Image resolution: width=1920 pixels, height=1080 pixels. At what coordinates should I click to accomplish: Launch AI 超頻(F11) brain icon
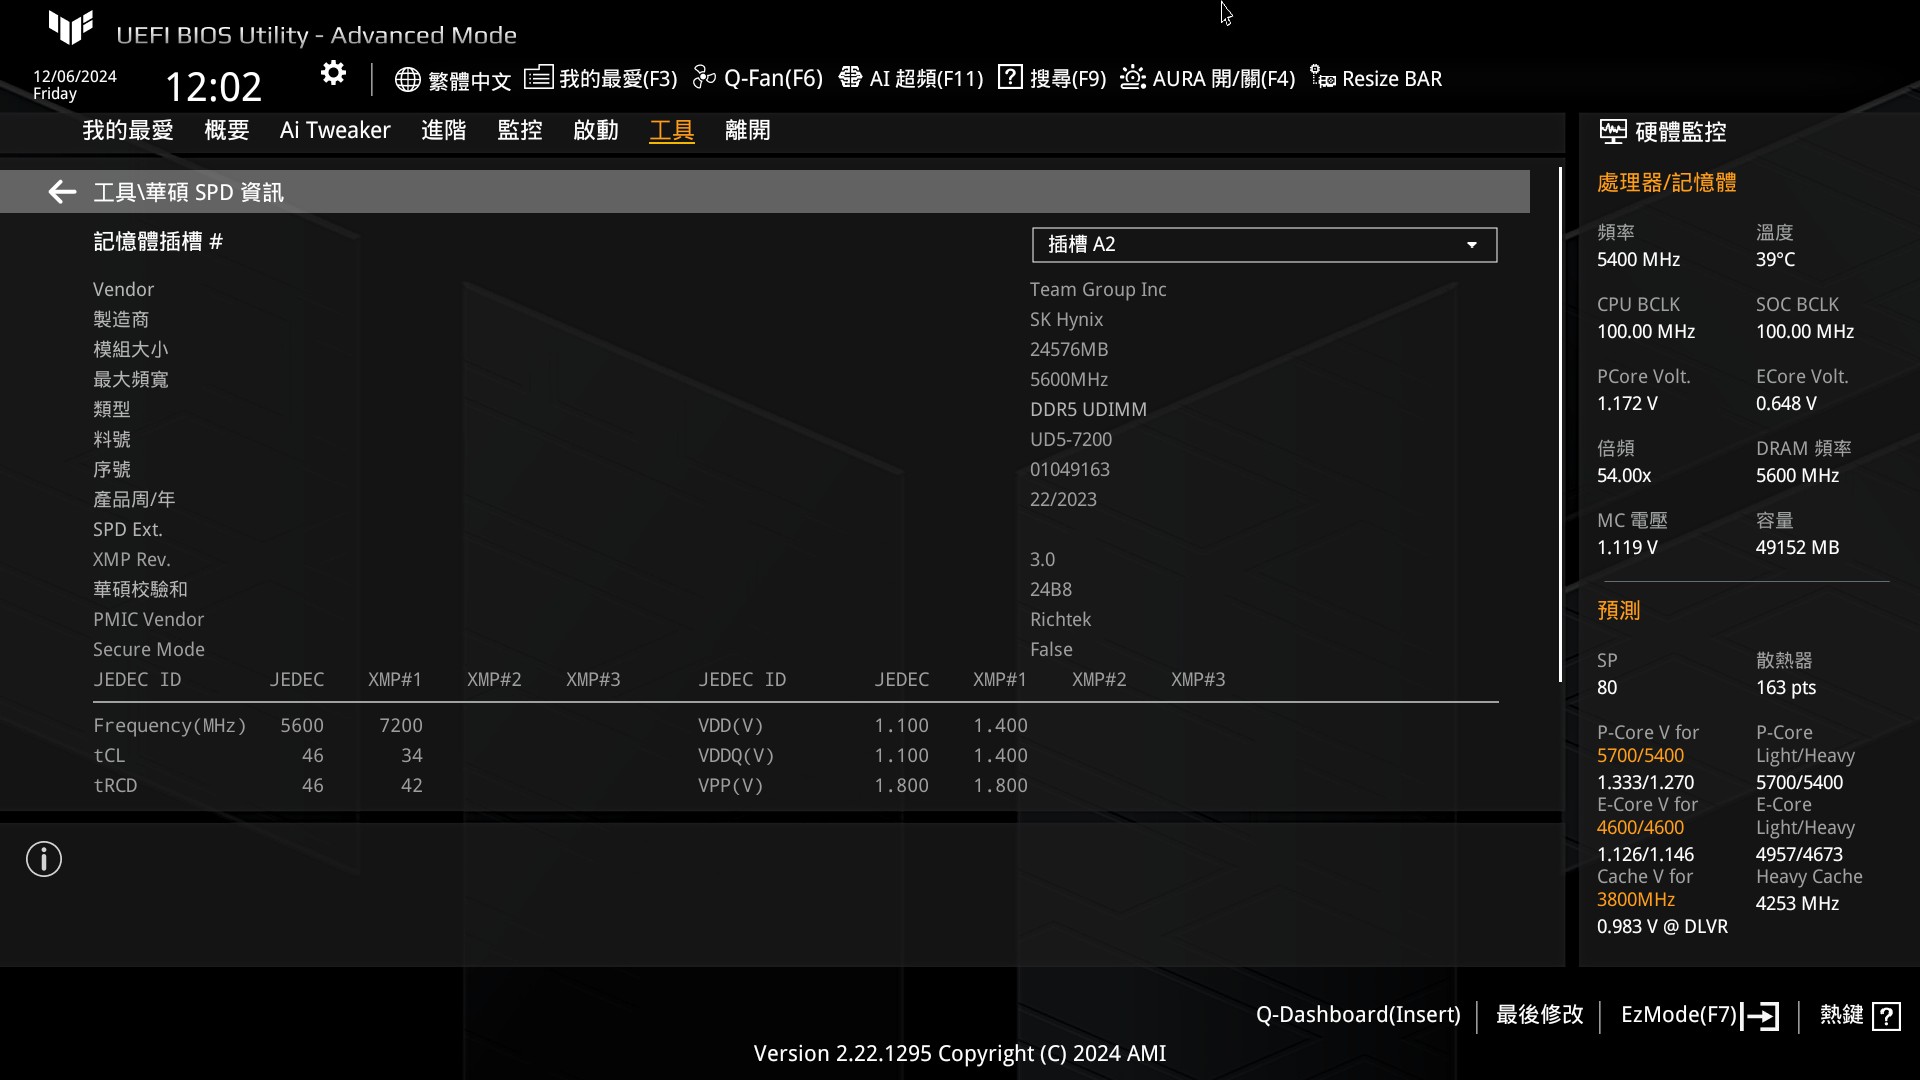(x=850, y=77)
